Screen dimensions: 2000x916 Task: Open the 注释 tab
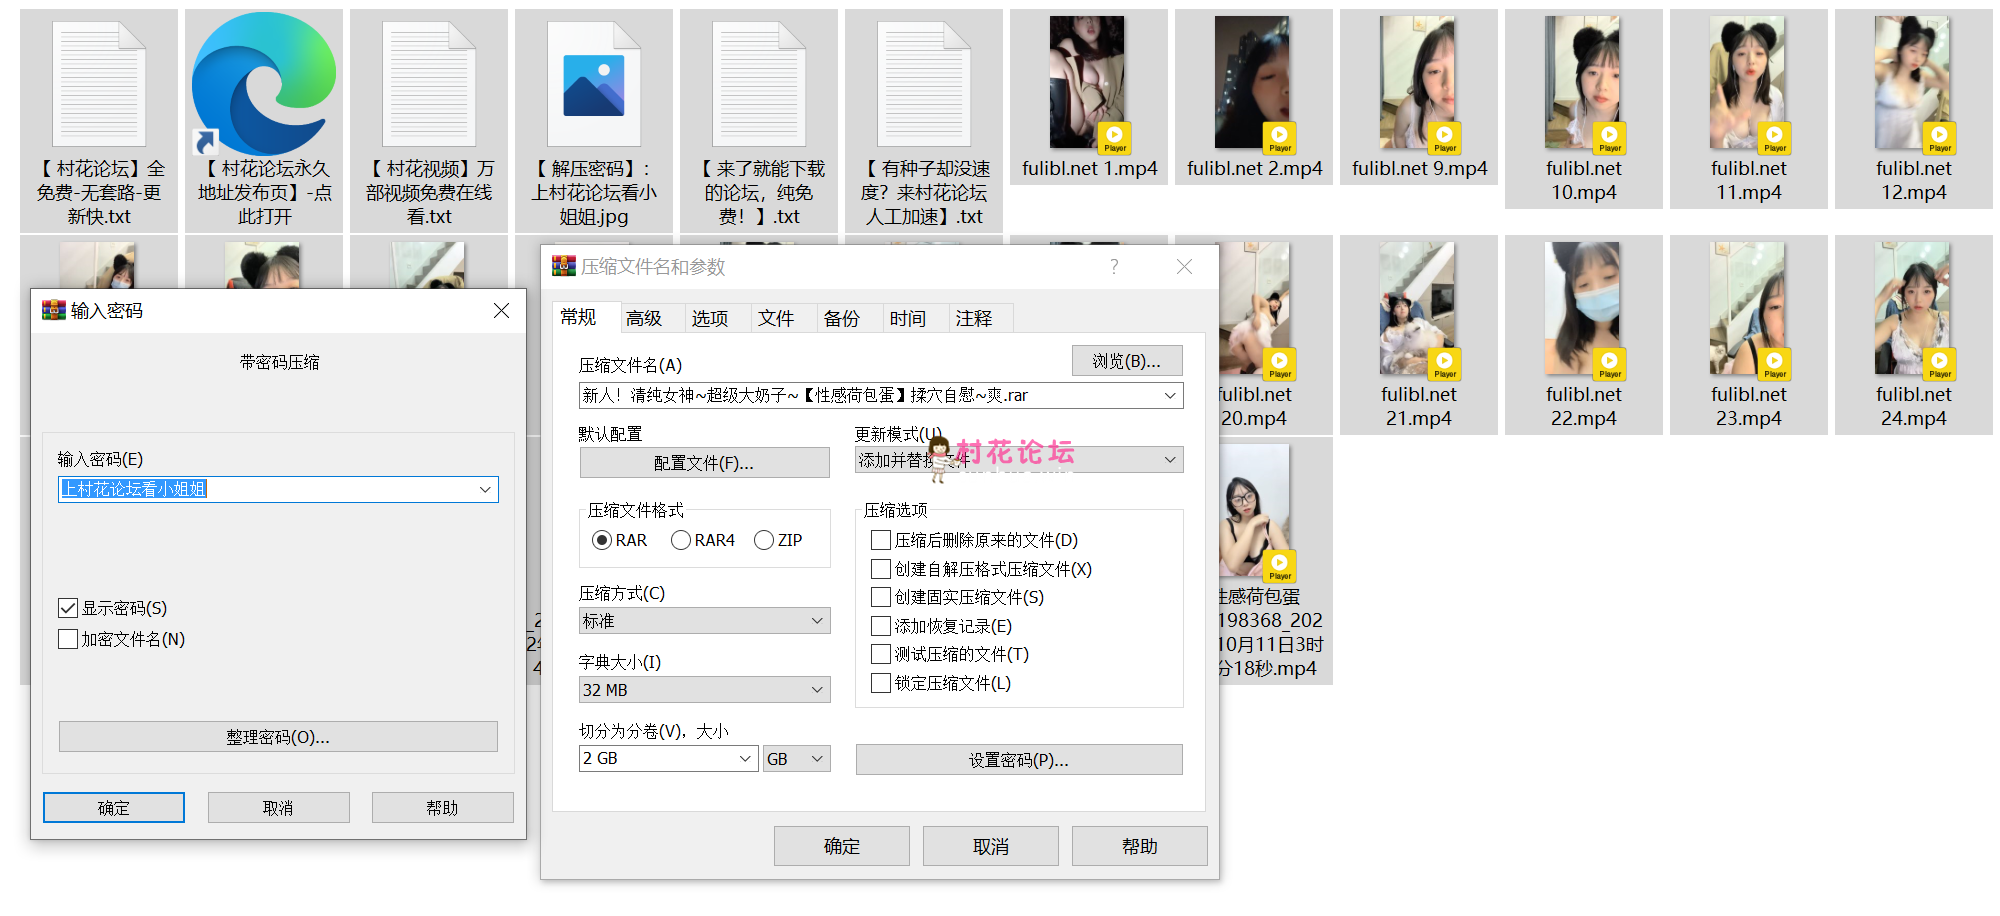pyautogui.click(x=973, y=318)
